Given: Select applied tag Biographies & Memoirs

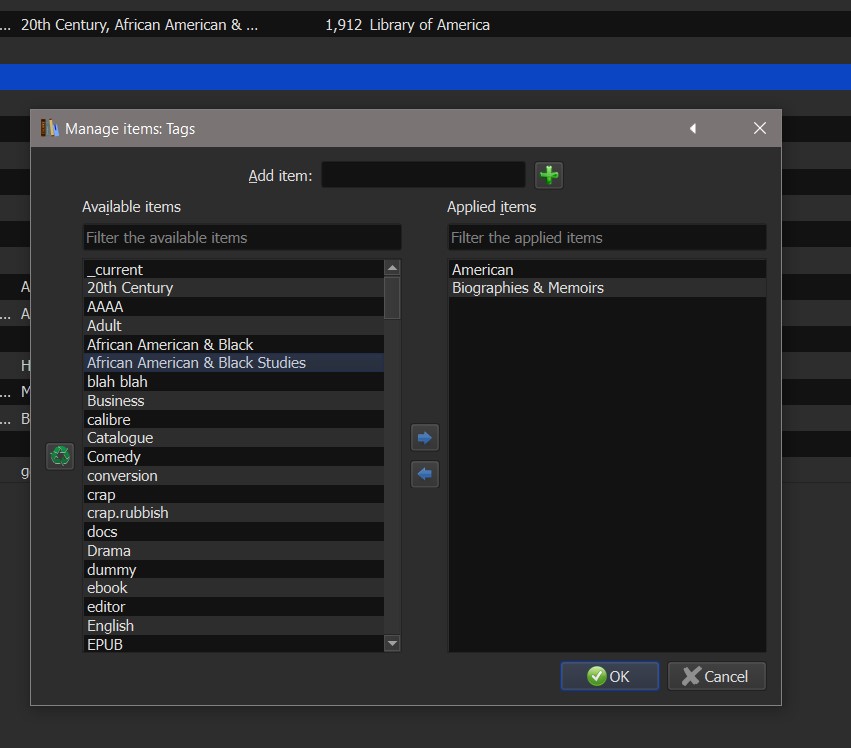Looking at the screenshot, I should pyautogui.click(x=607, y=288).
